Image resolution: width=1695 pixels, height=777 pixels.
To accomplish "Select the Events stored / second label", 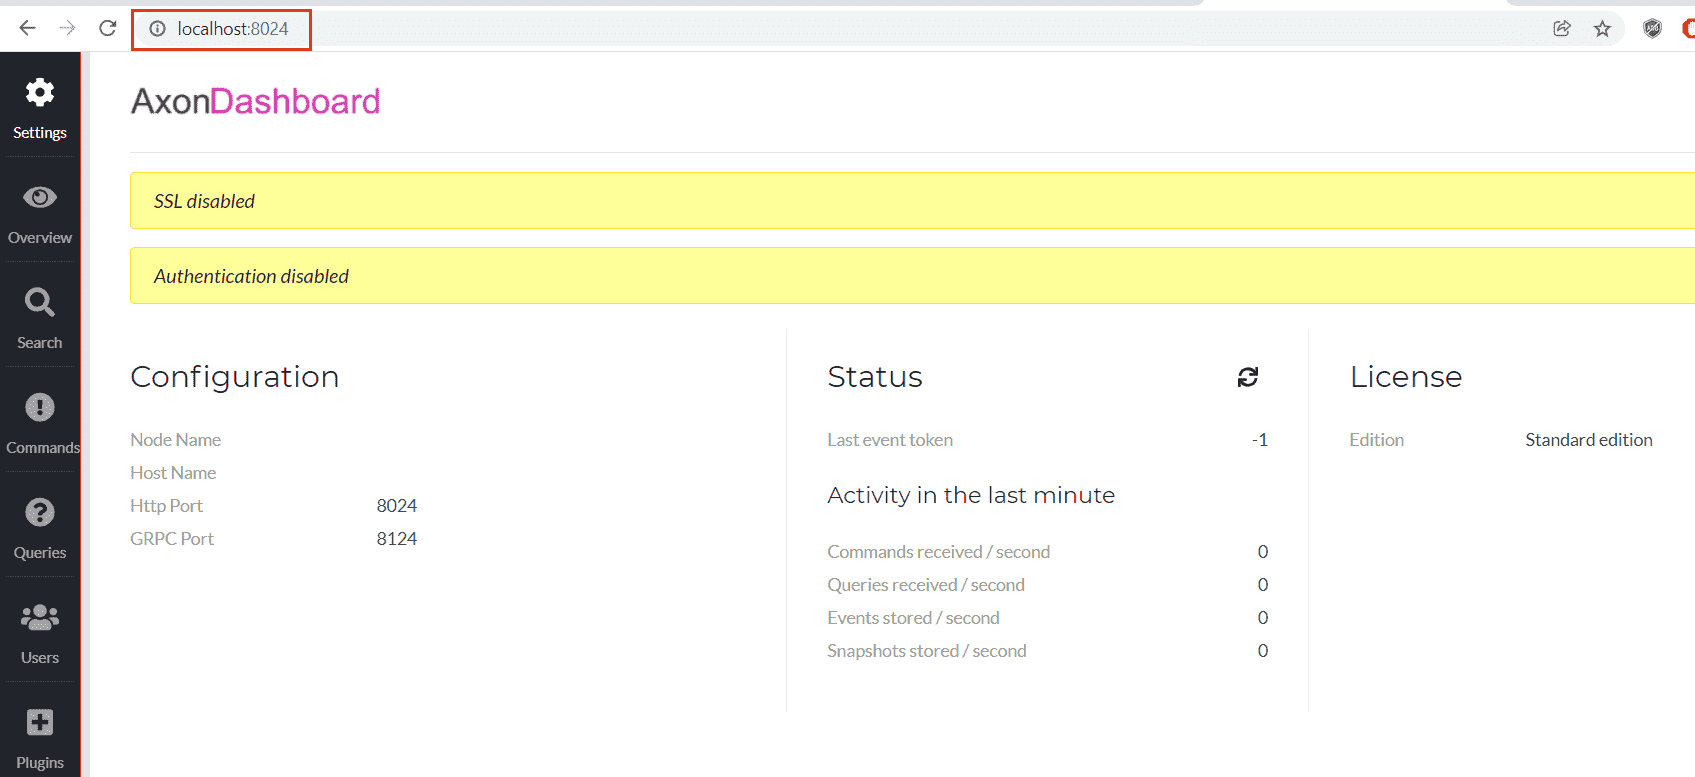I will coord(914,618).
